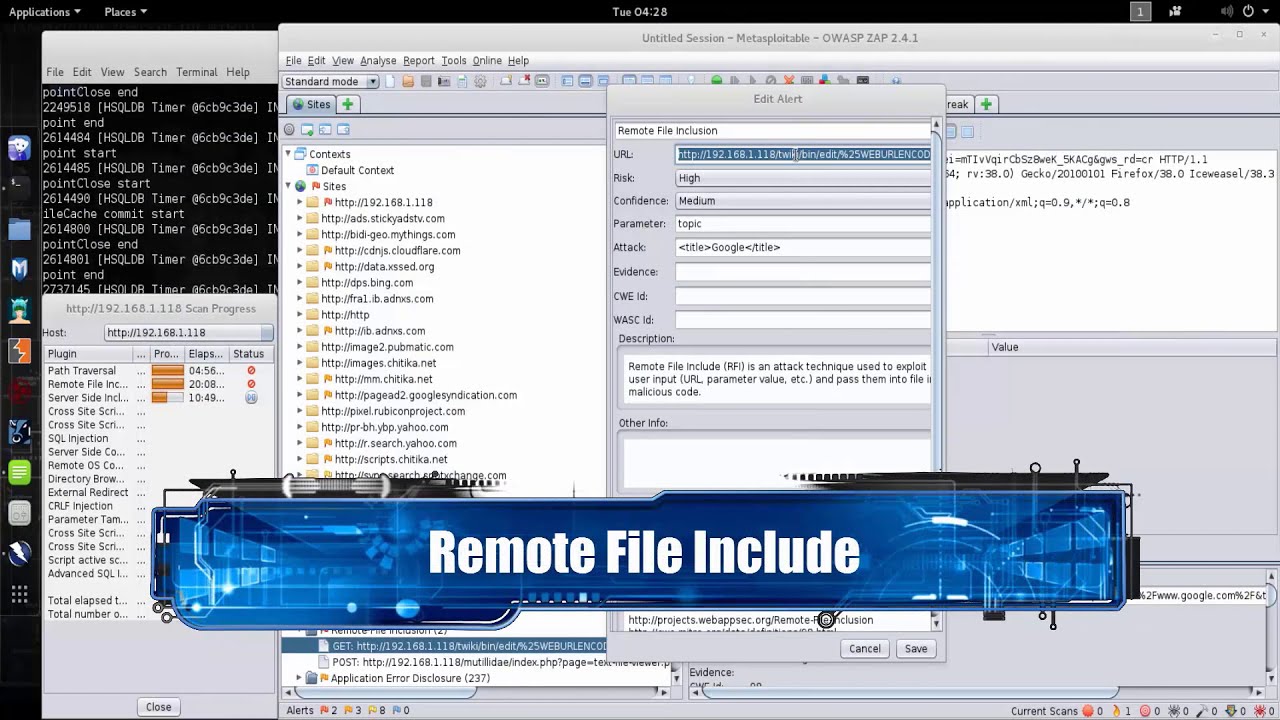Click the Path Traversal progress bar
Screen dimensions: 1280x720
(x=167, y=370)
